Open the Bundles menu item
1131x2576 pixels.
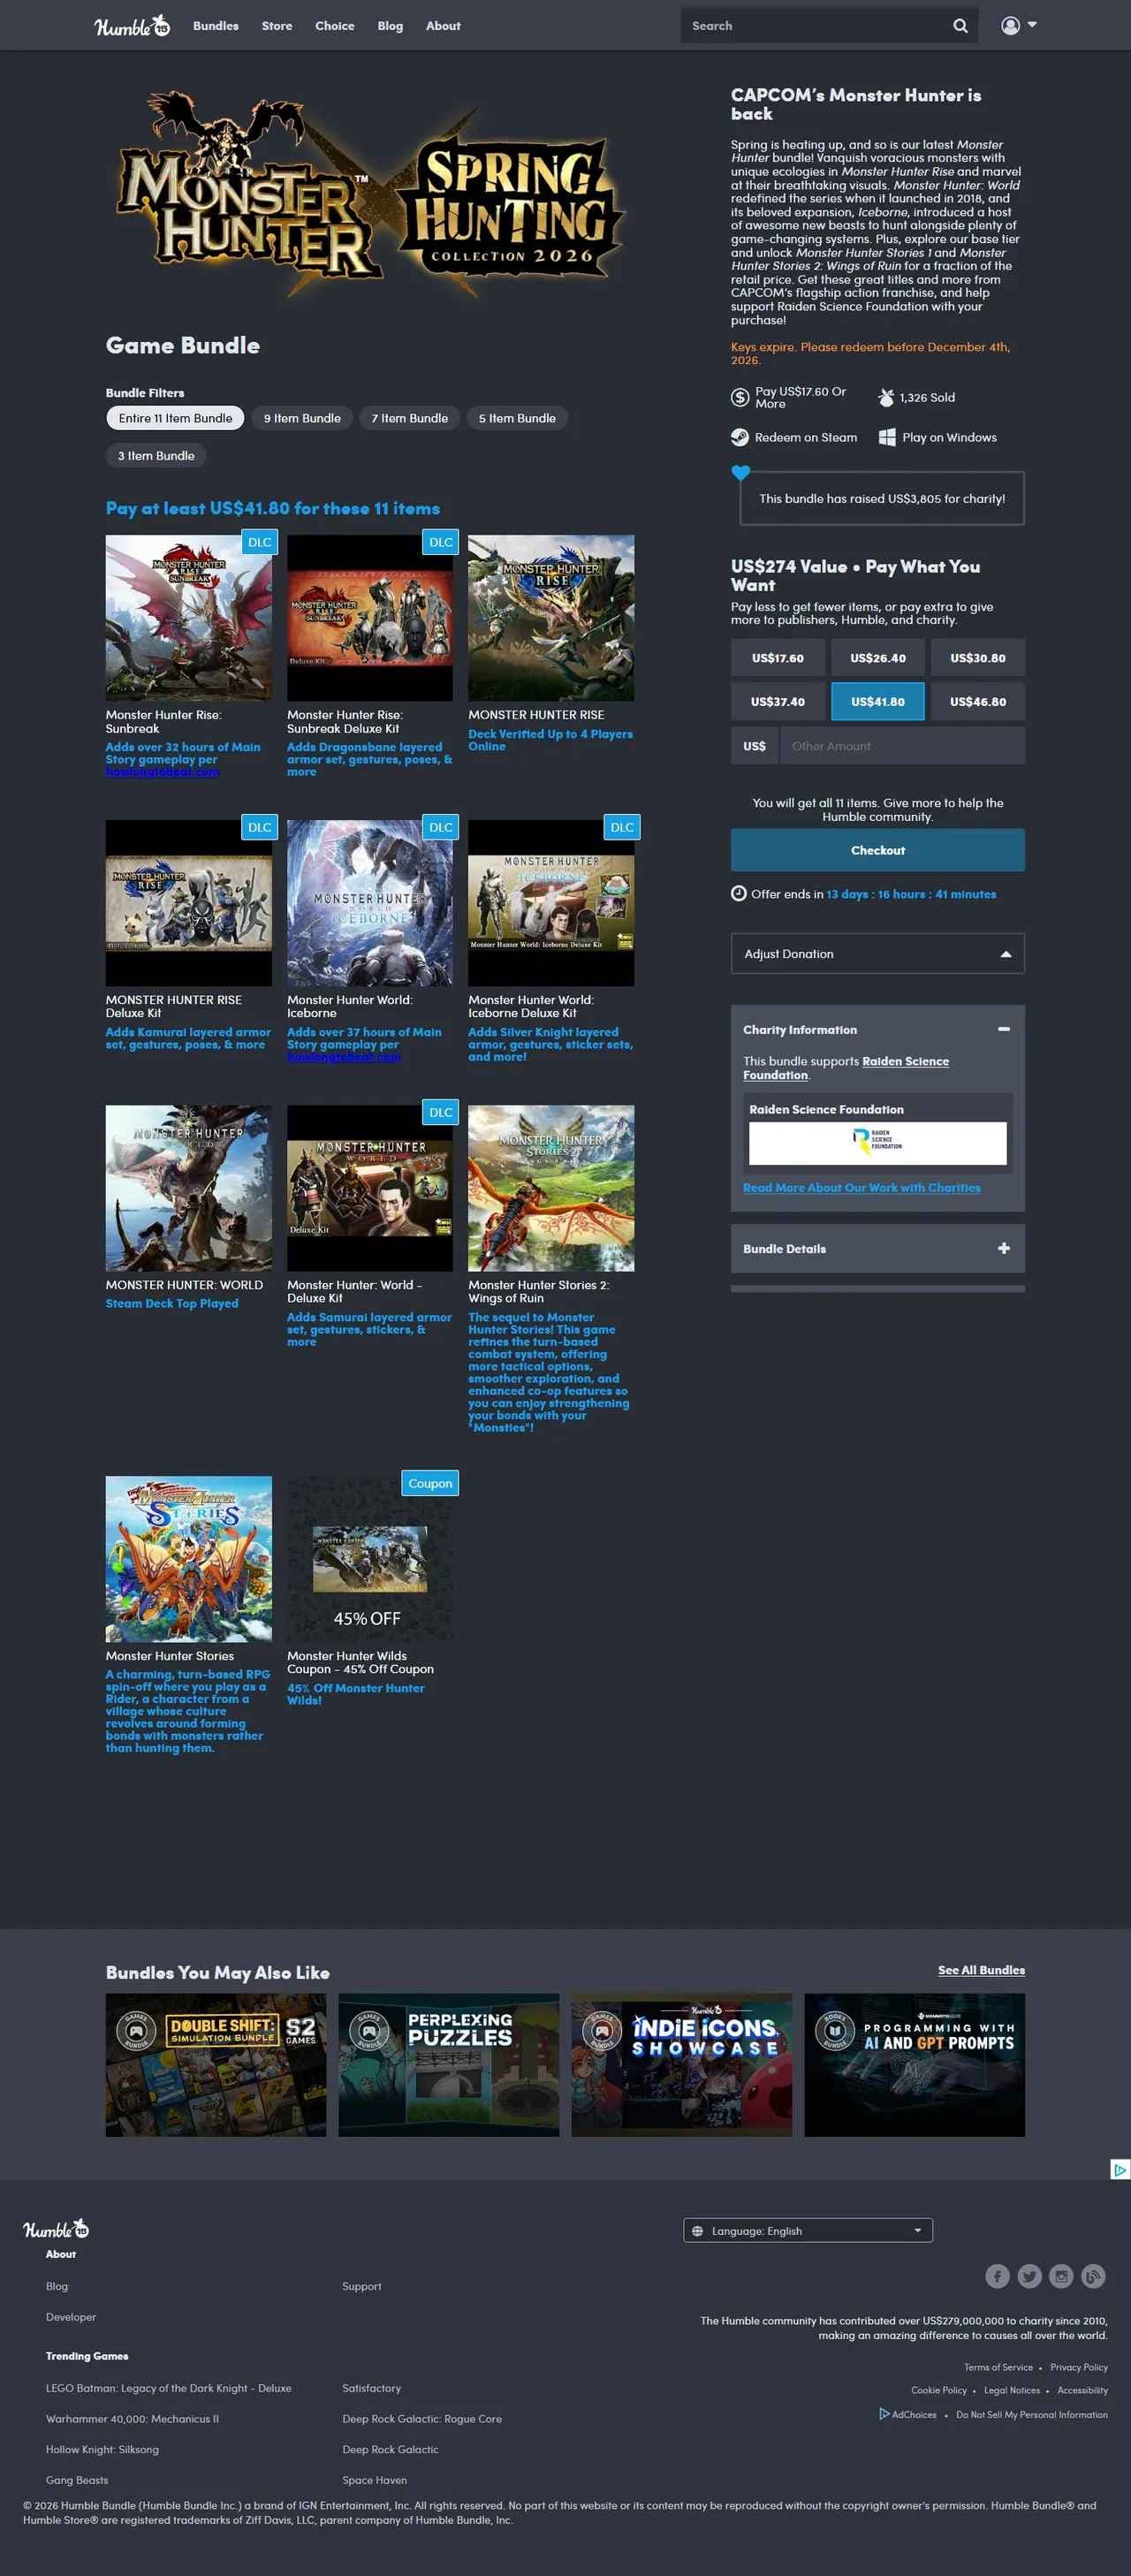coord(216,26)
